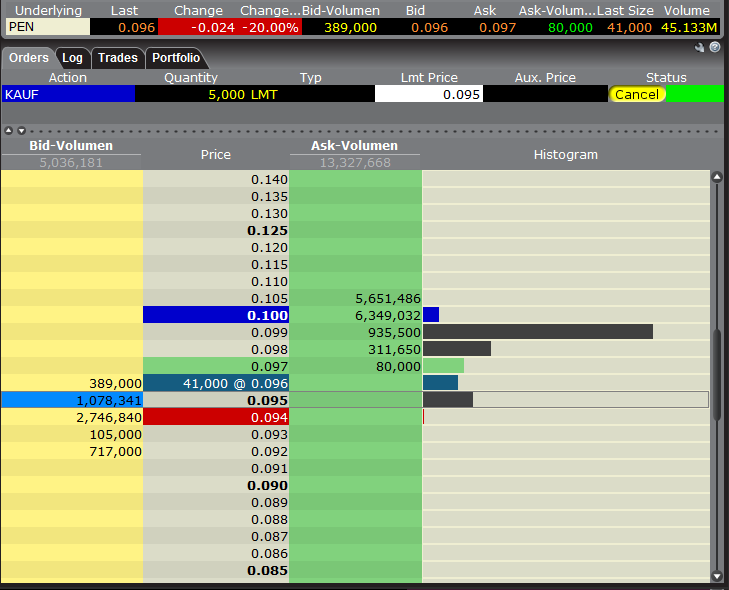Screen dimensions: 729x590
Task: Click the blue highlighted 0.100 price cell
Action: tap(216, 315)
